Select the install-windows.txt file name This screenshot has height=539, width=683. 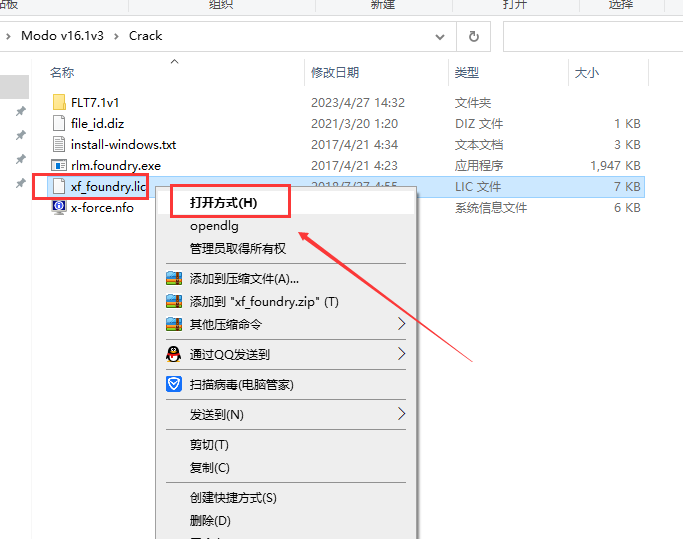tap(124, 145)
